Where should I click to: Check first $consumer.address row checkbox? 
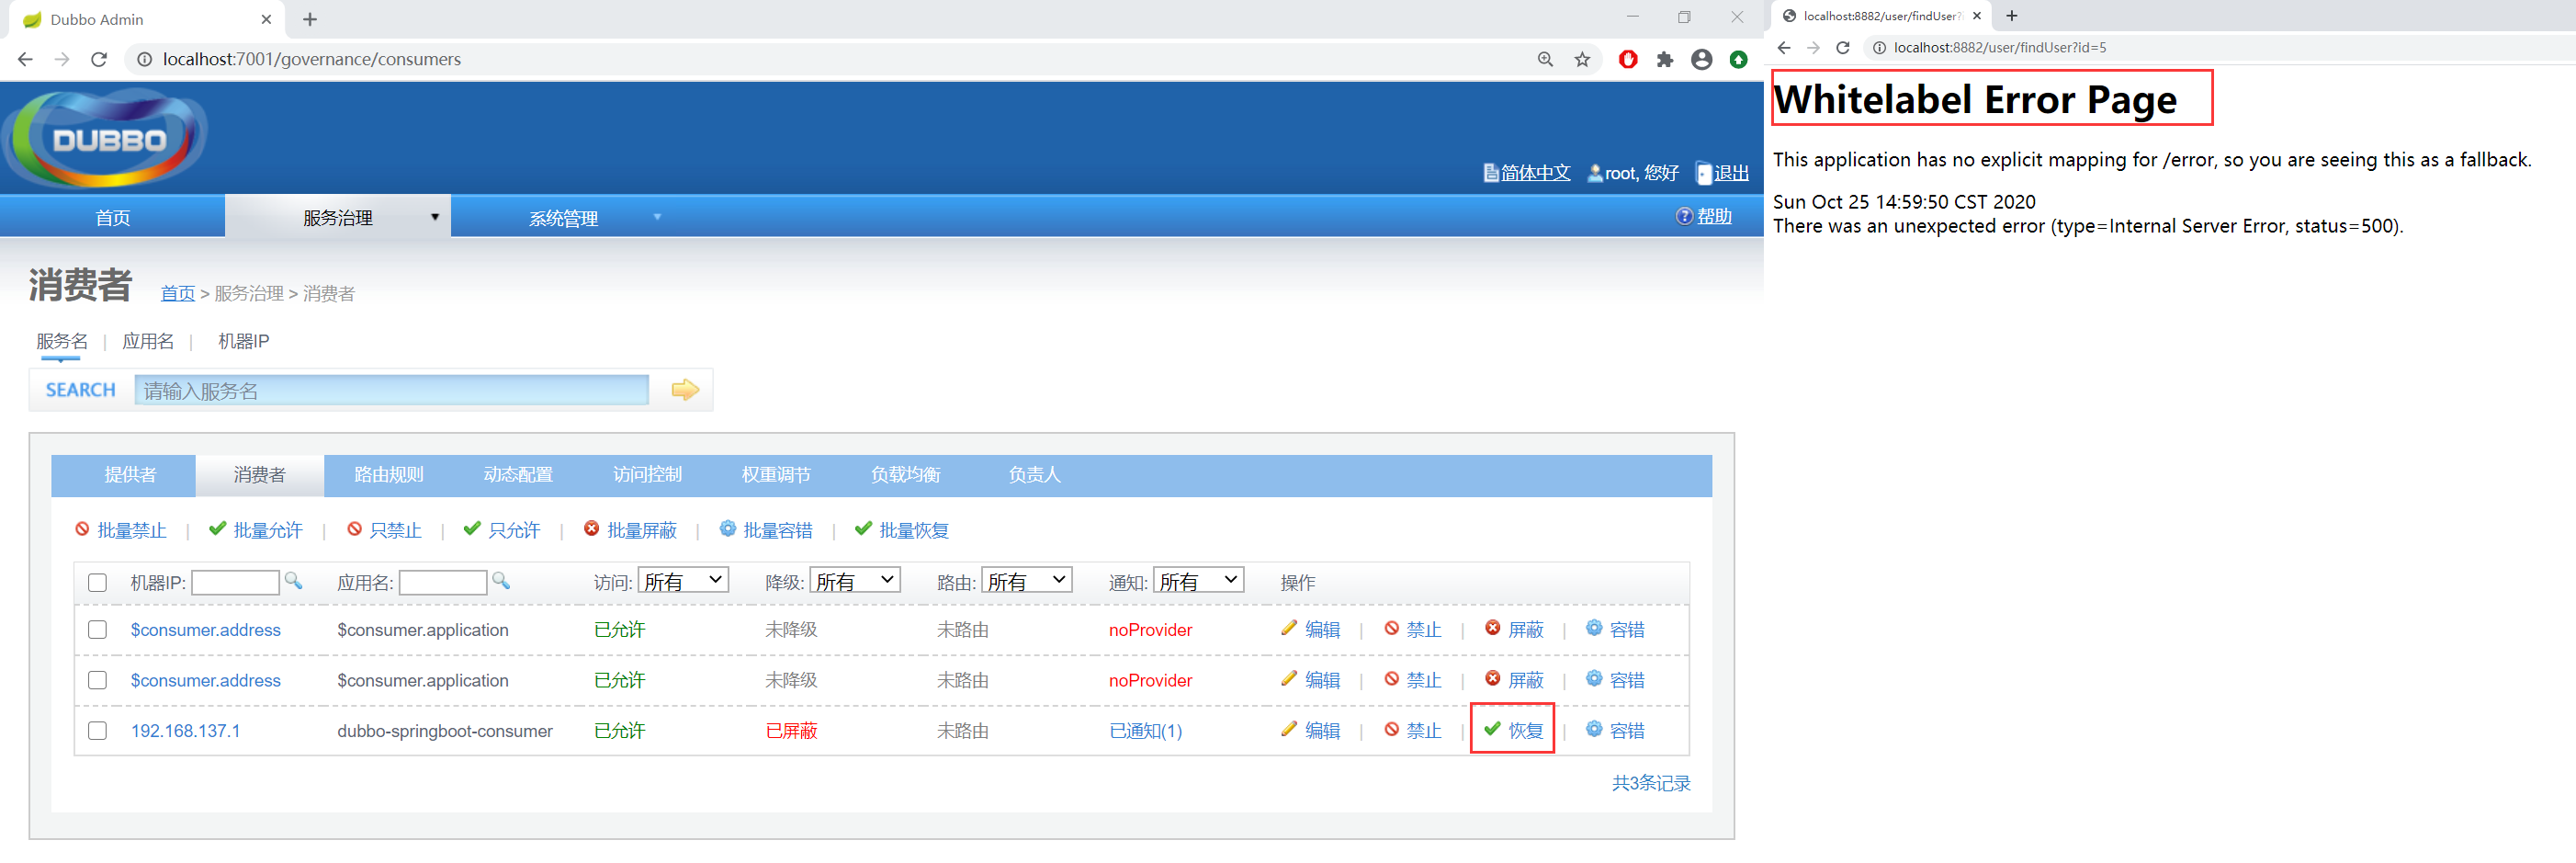(x=97, y=630)
